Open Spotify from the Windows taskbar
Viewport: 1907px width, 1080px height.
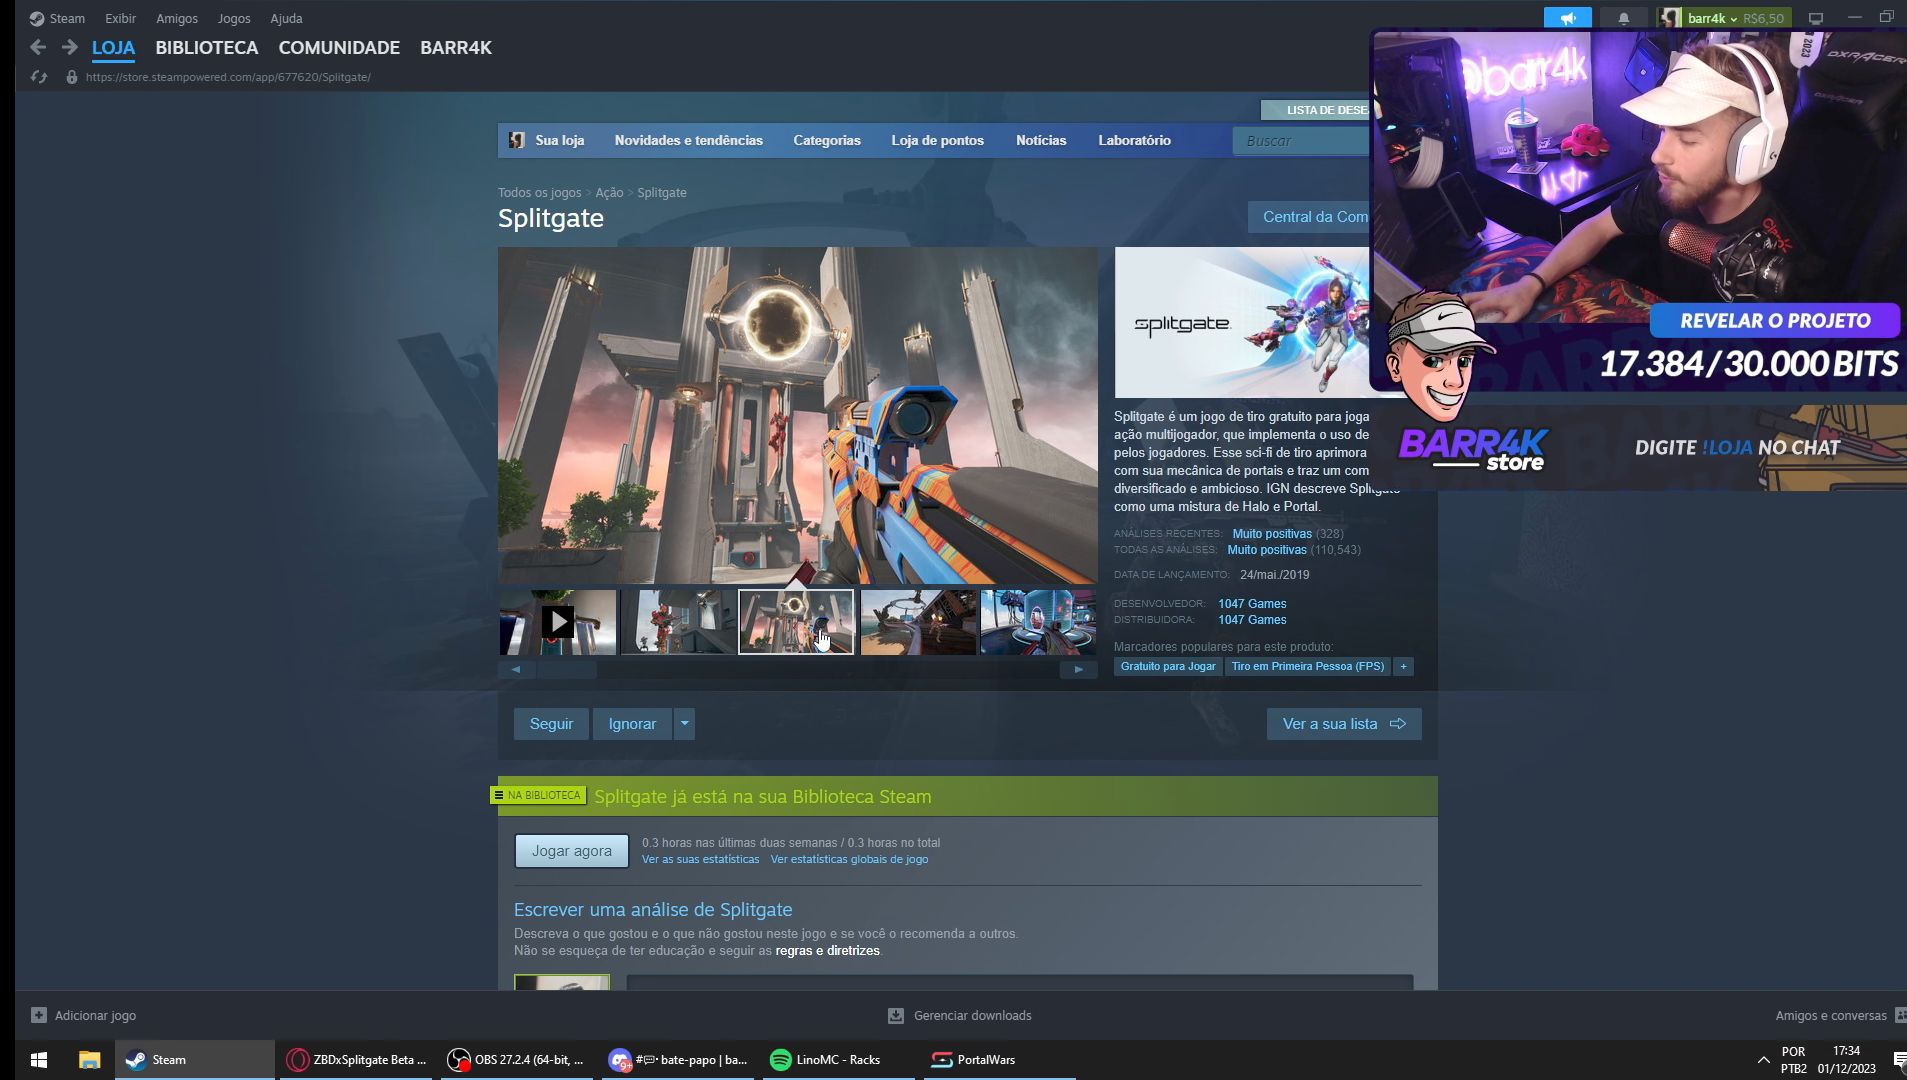[x=781, y=1060]
